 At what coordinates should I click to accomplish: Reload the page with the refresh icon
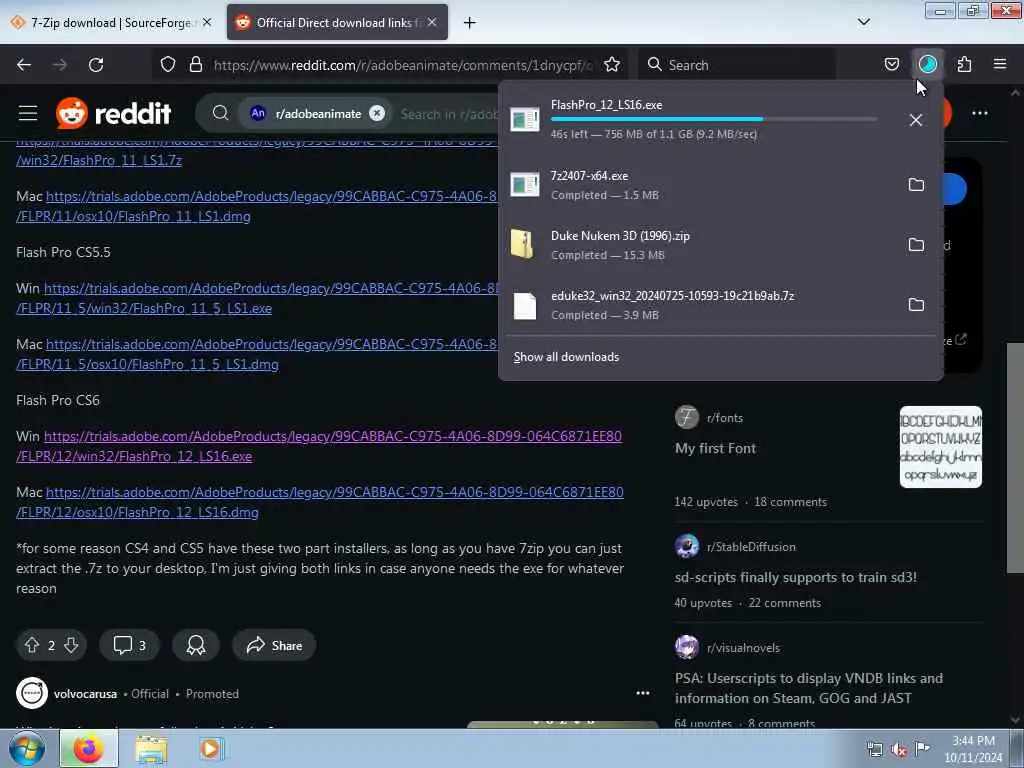[x=96, y=65]
